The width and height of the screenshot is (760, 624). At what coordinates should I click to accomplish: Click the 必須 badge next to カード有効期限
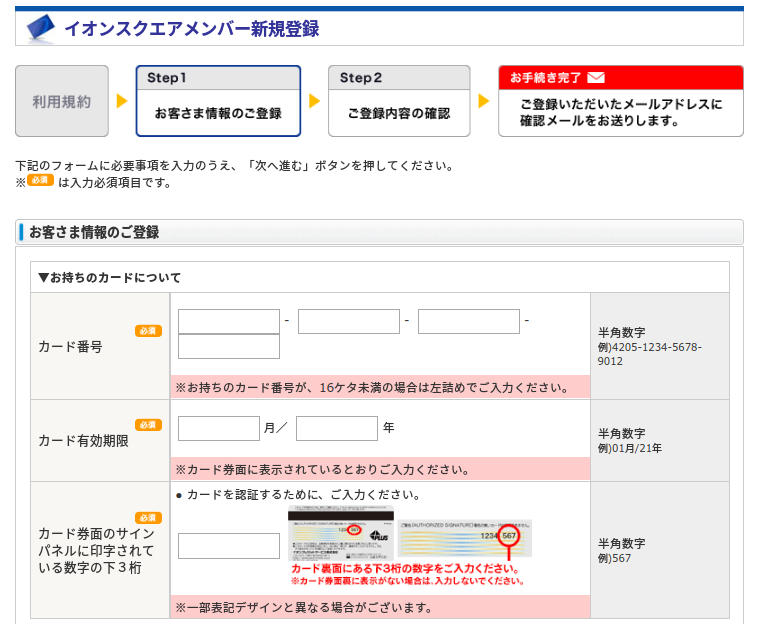148,425
